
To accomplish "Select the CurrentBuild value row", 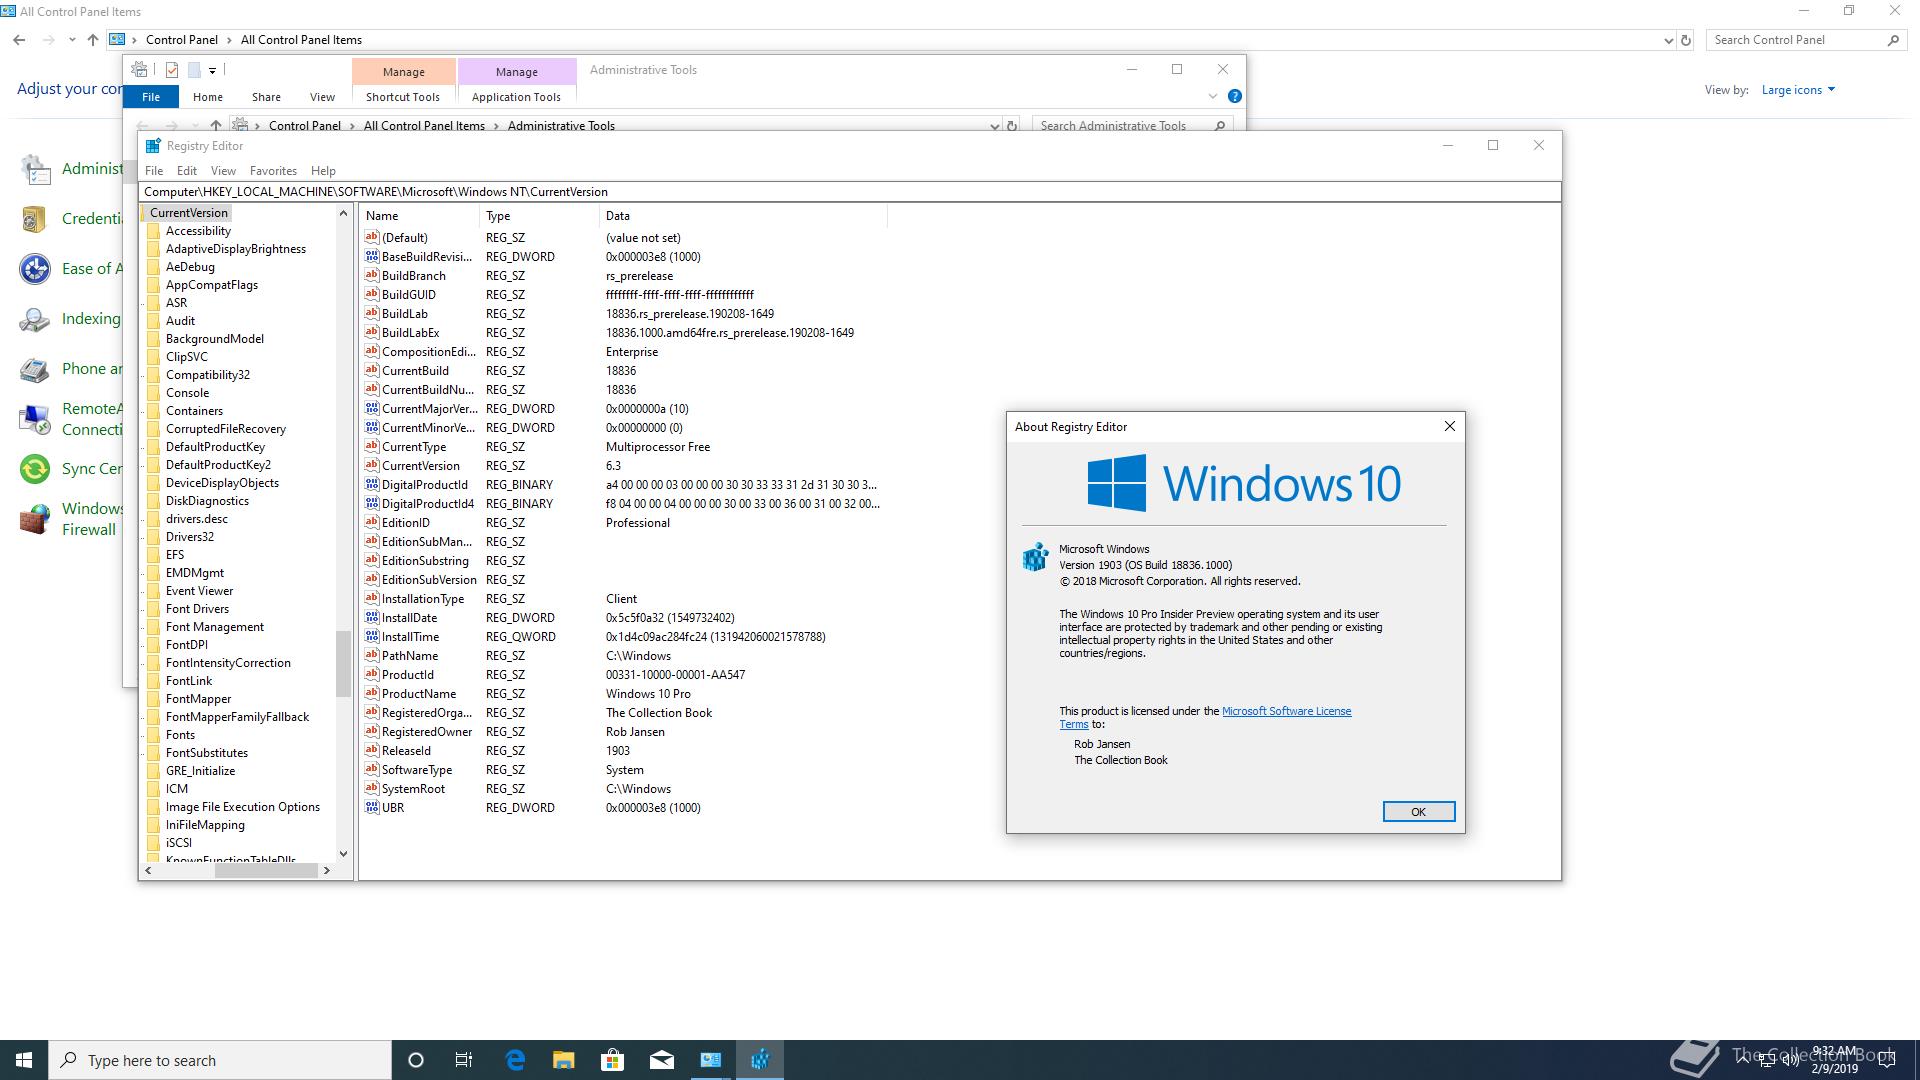I will pos(624,371).
